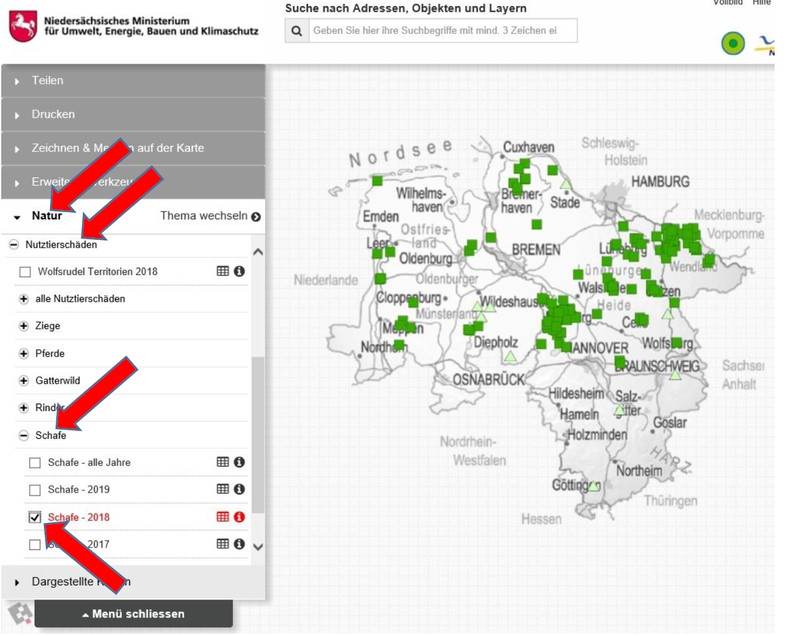Expand the Ziege tree group
800x636 pixels.
click(24, 326)
